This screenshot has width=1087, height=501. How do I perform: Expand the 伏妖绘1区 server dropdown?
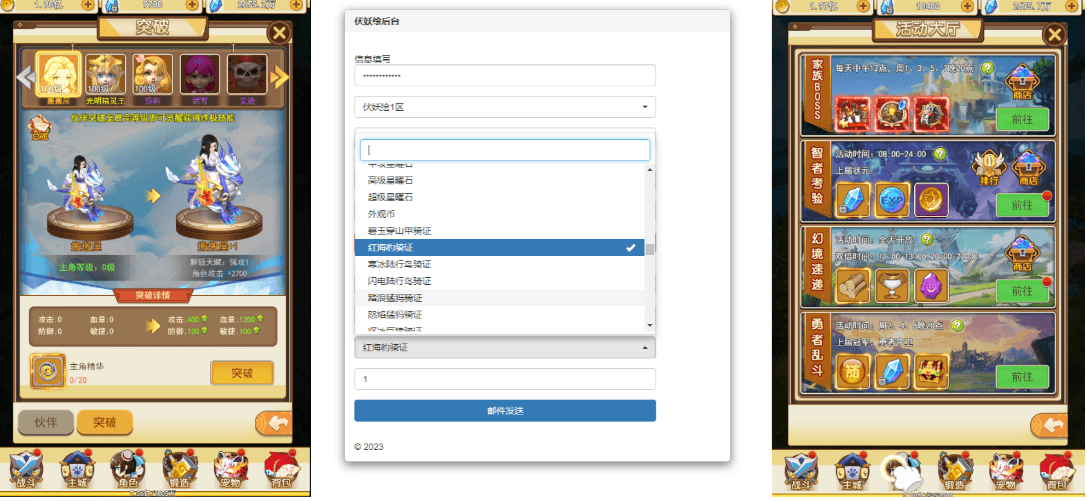click(504, 106)
